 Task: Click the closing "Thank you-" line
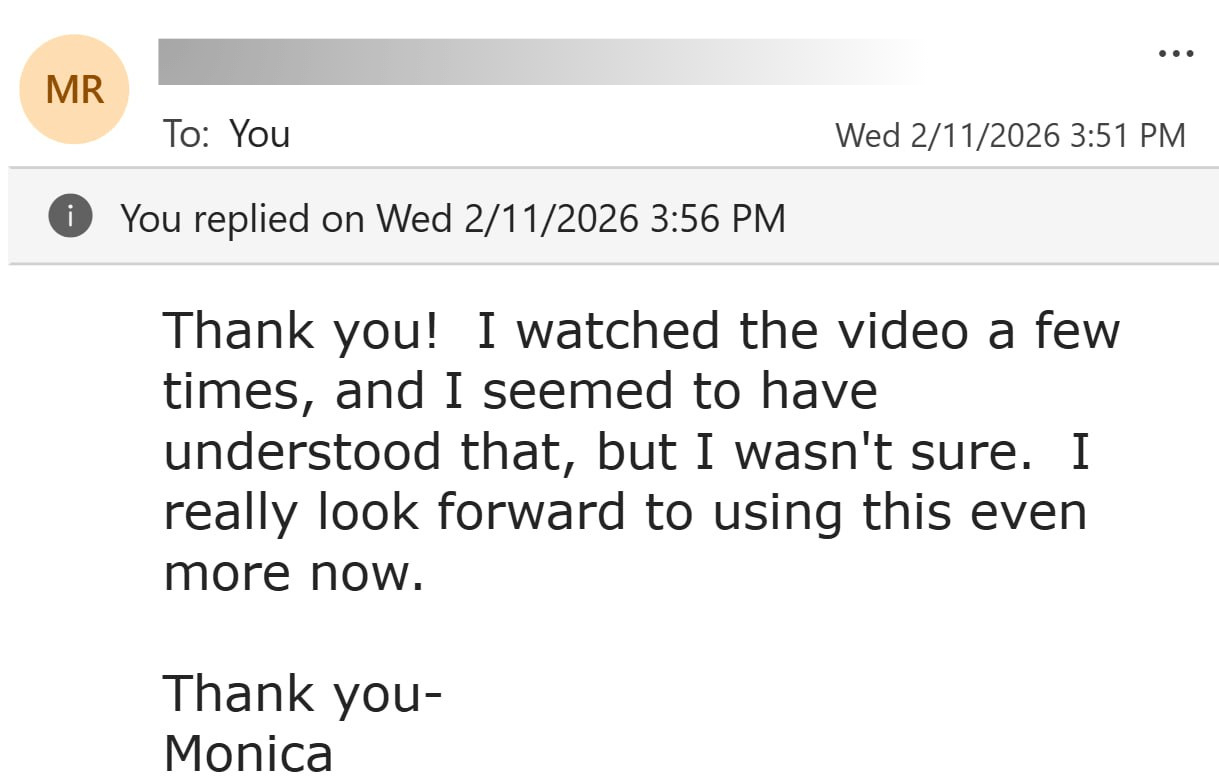pyautogui.click(x=302, y=694)
